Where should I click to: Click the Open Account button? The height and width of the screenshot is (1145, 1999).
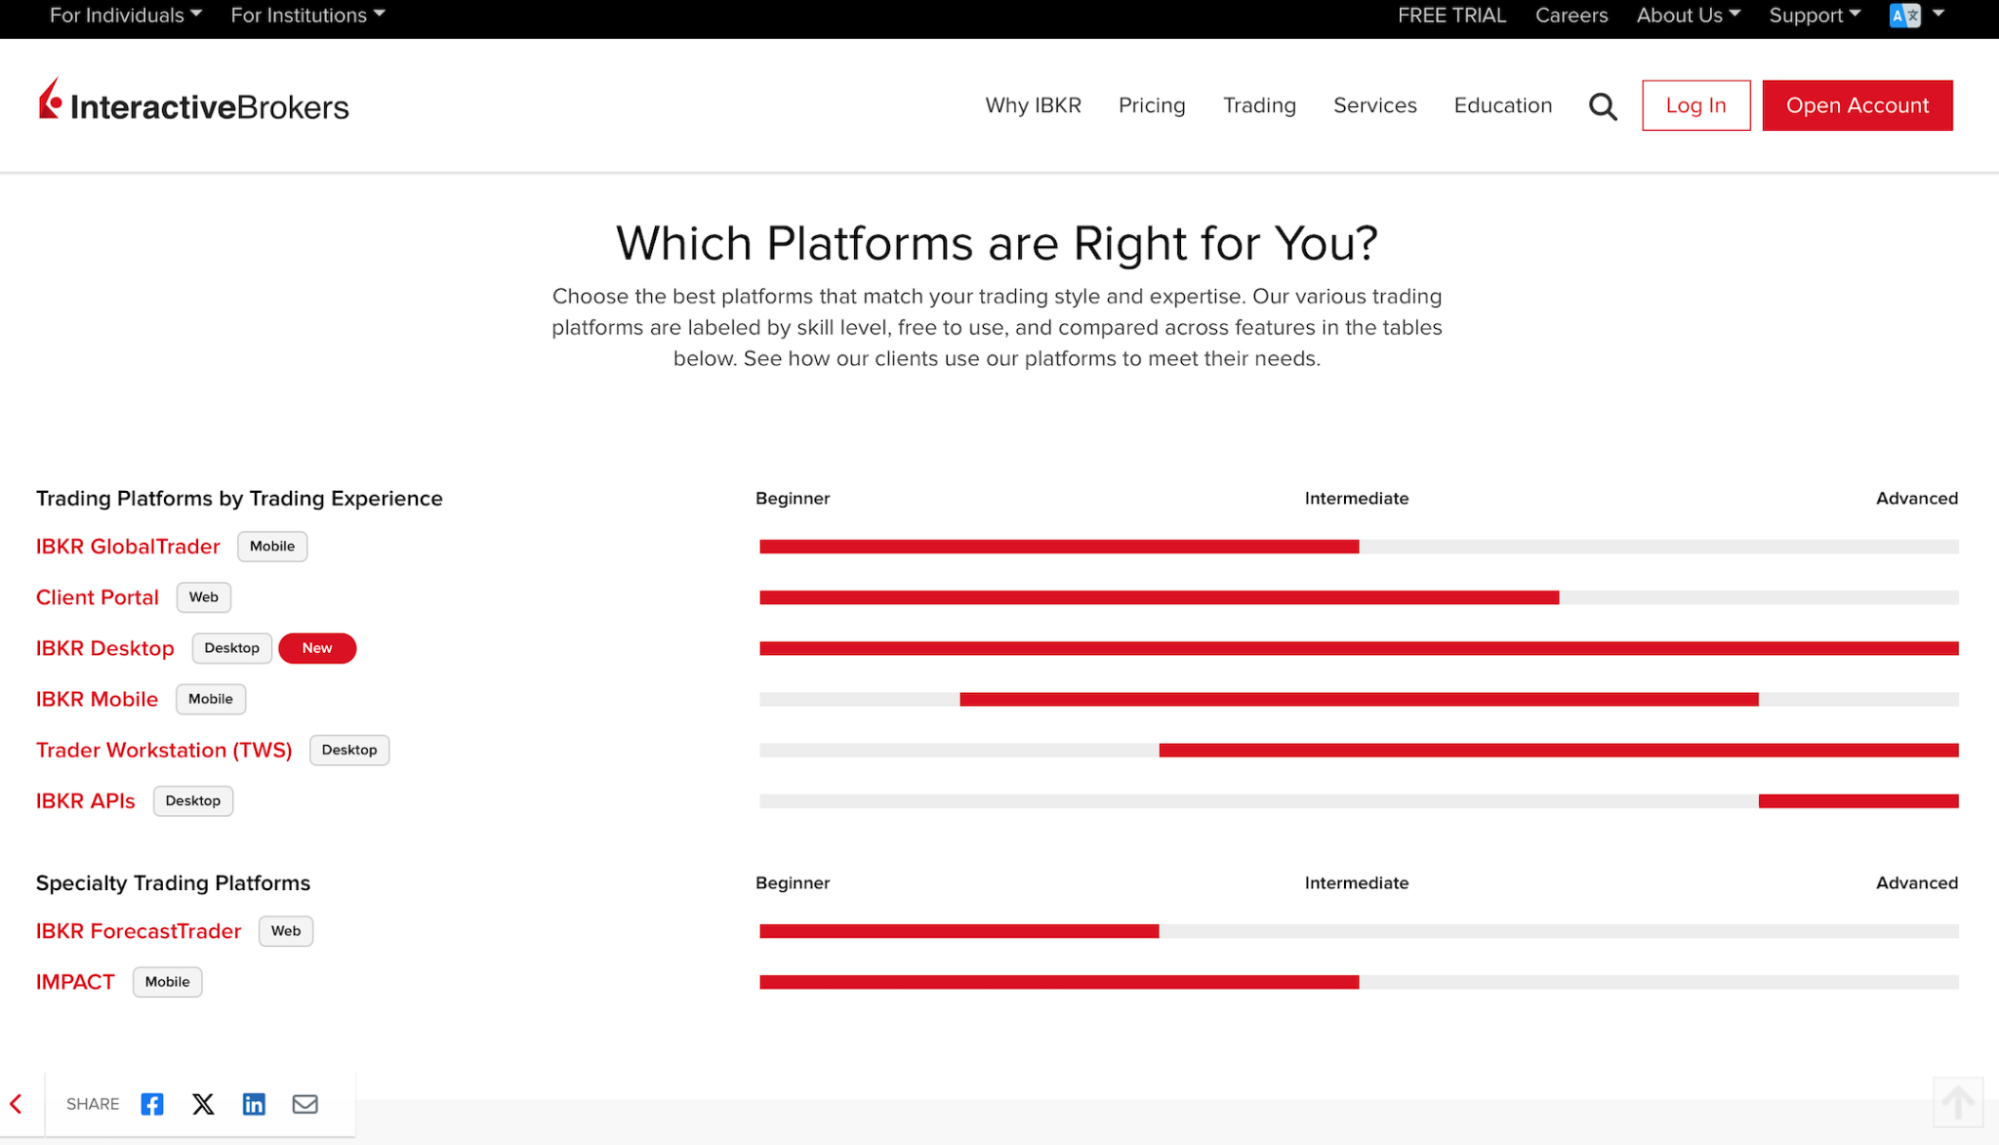(1858, 104)
